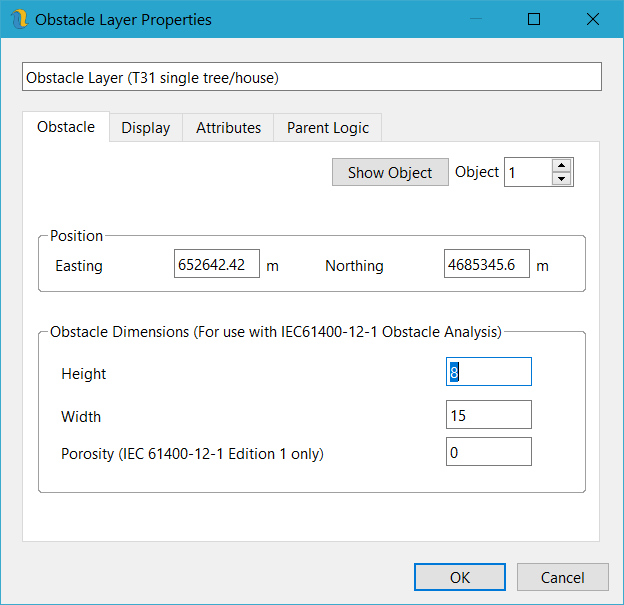Click the Porosity value field
The width and height of the screenshot is (624, 605).
coord(489,452)
